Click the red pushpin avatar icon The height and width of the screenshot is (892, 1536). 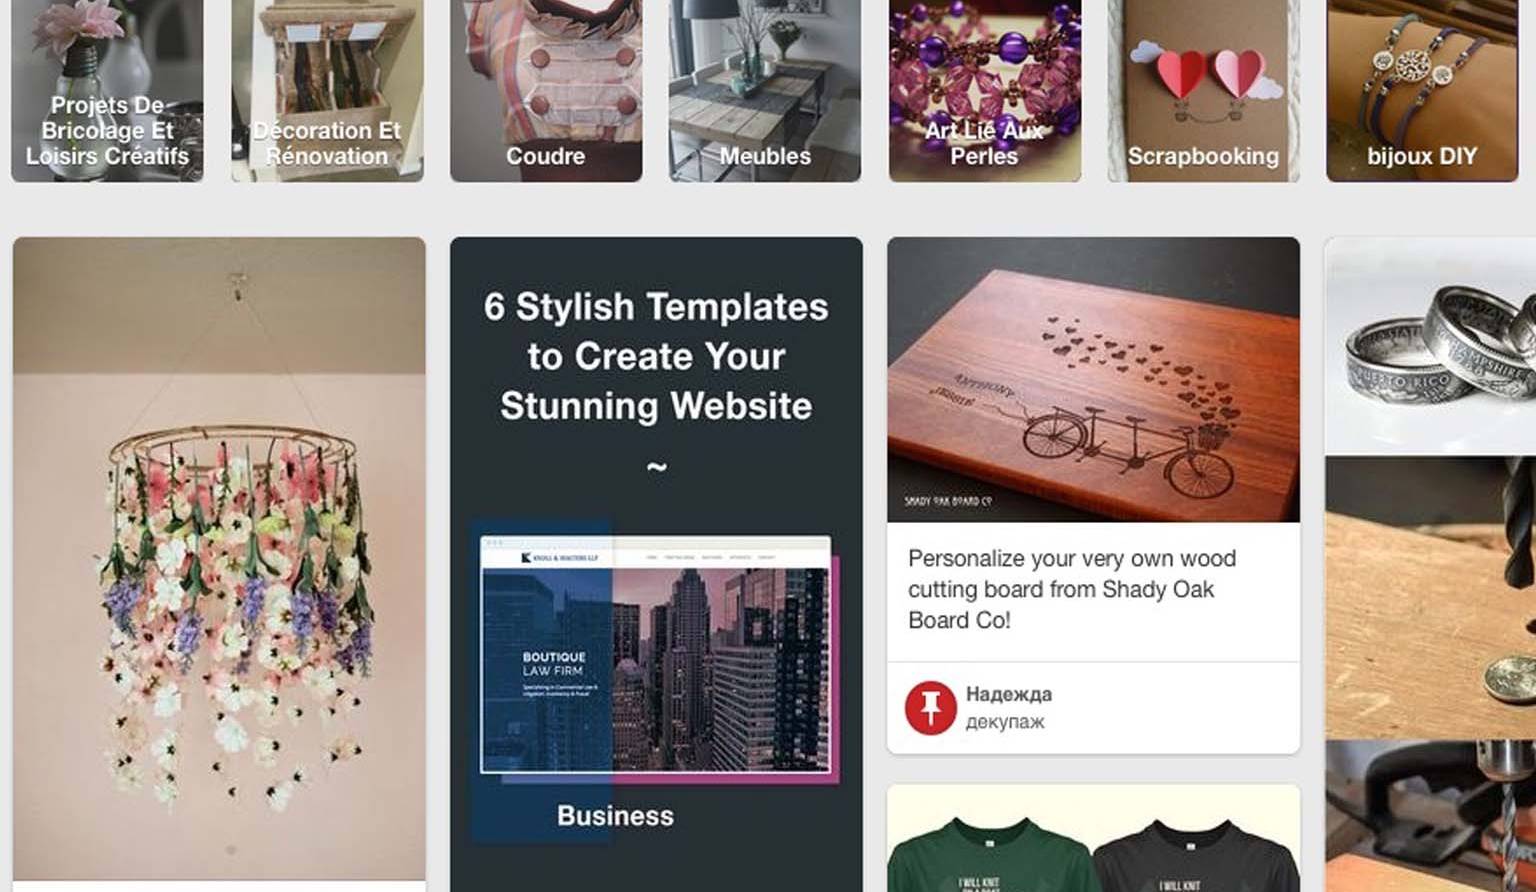[x=931, y=708]
